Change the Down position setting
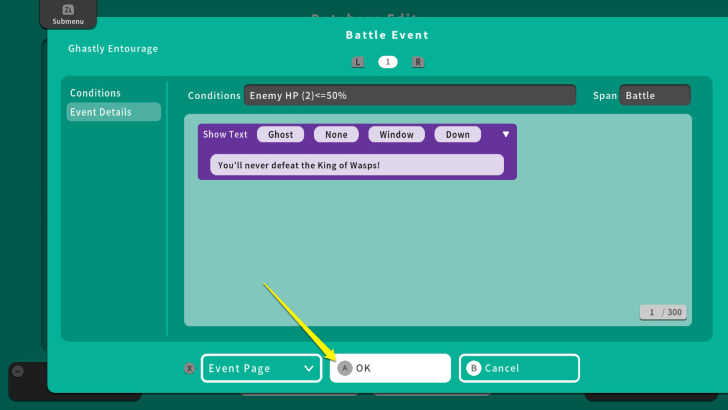 click(x=457, y=134)
